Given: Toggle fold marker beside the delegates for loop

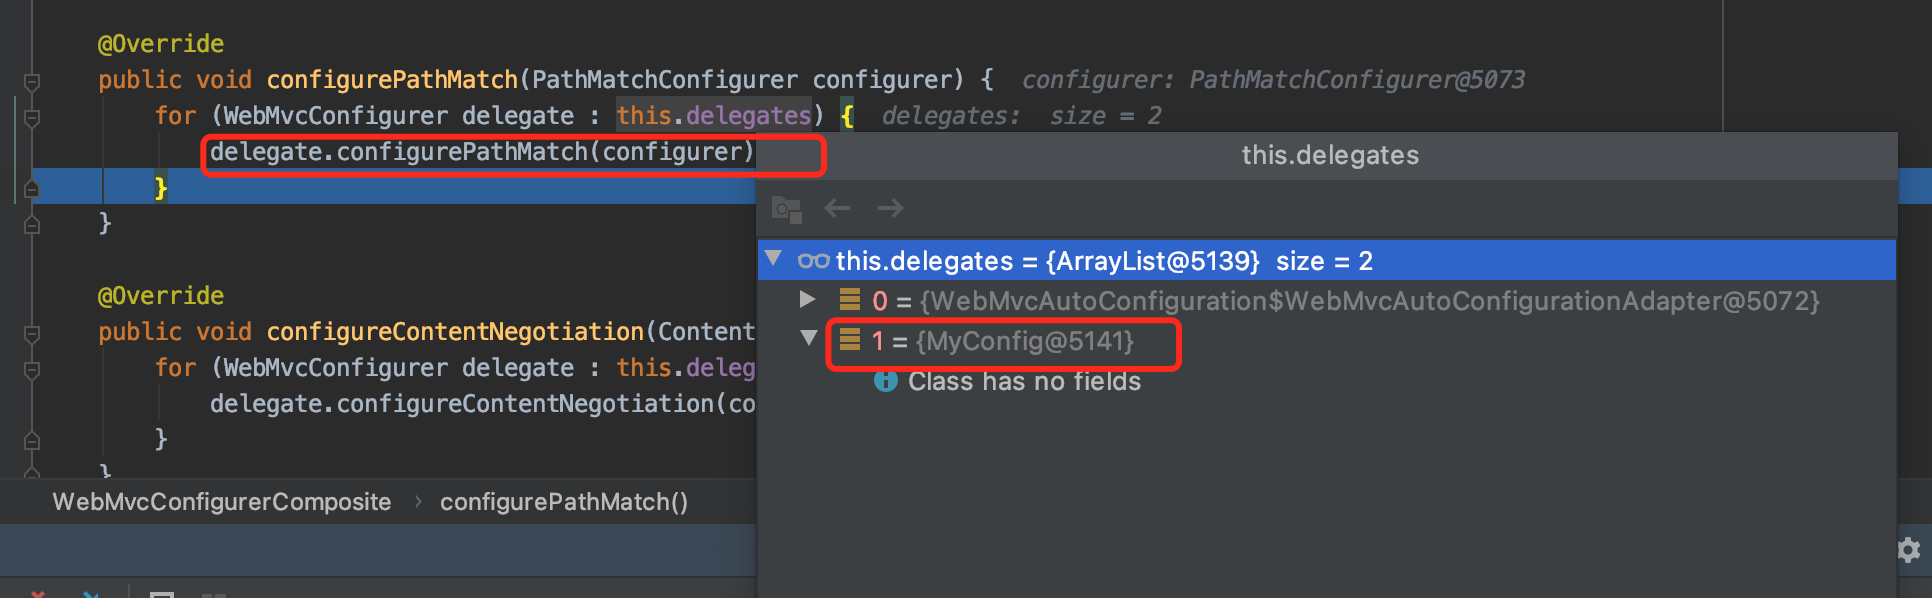Looking at the screenshot, I should (x=32, y=117).
